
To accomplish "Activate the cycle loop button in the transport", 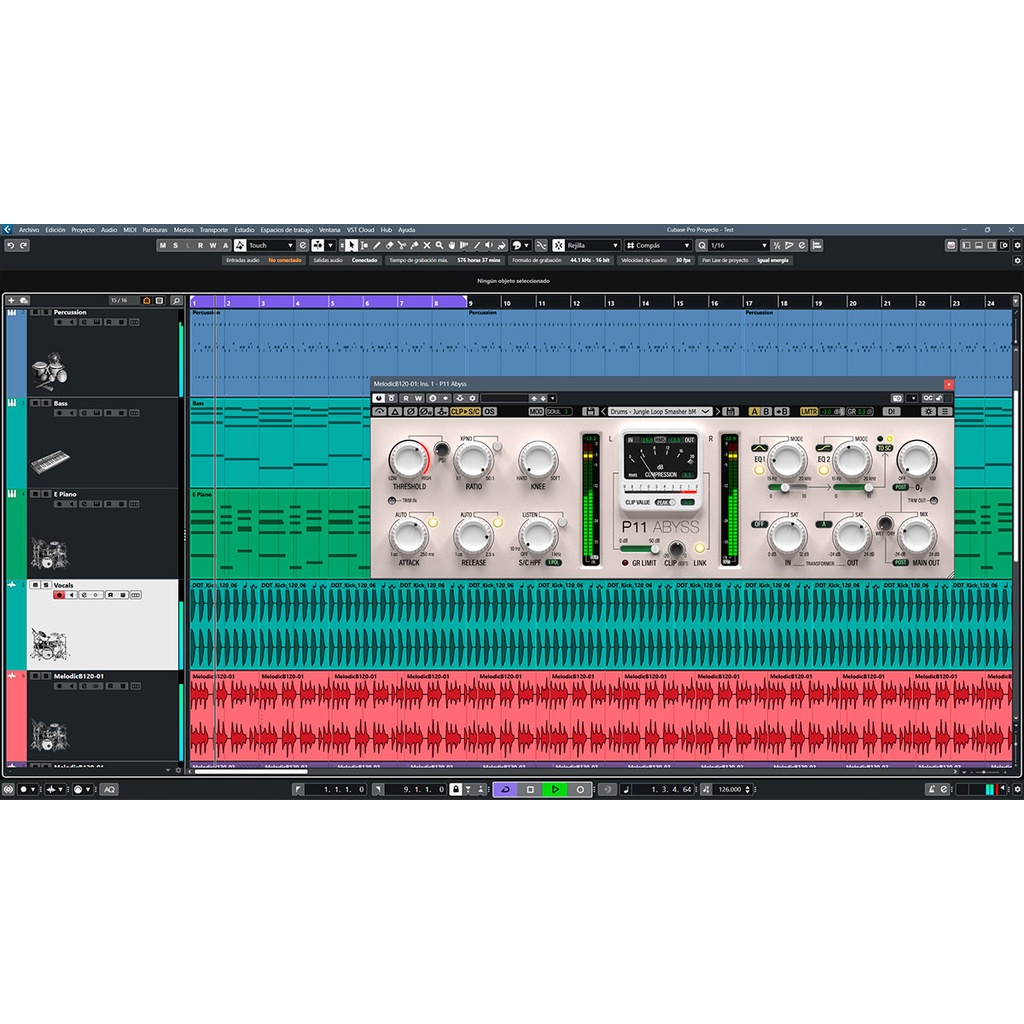I will (x=505, y=789).
